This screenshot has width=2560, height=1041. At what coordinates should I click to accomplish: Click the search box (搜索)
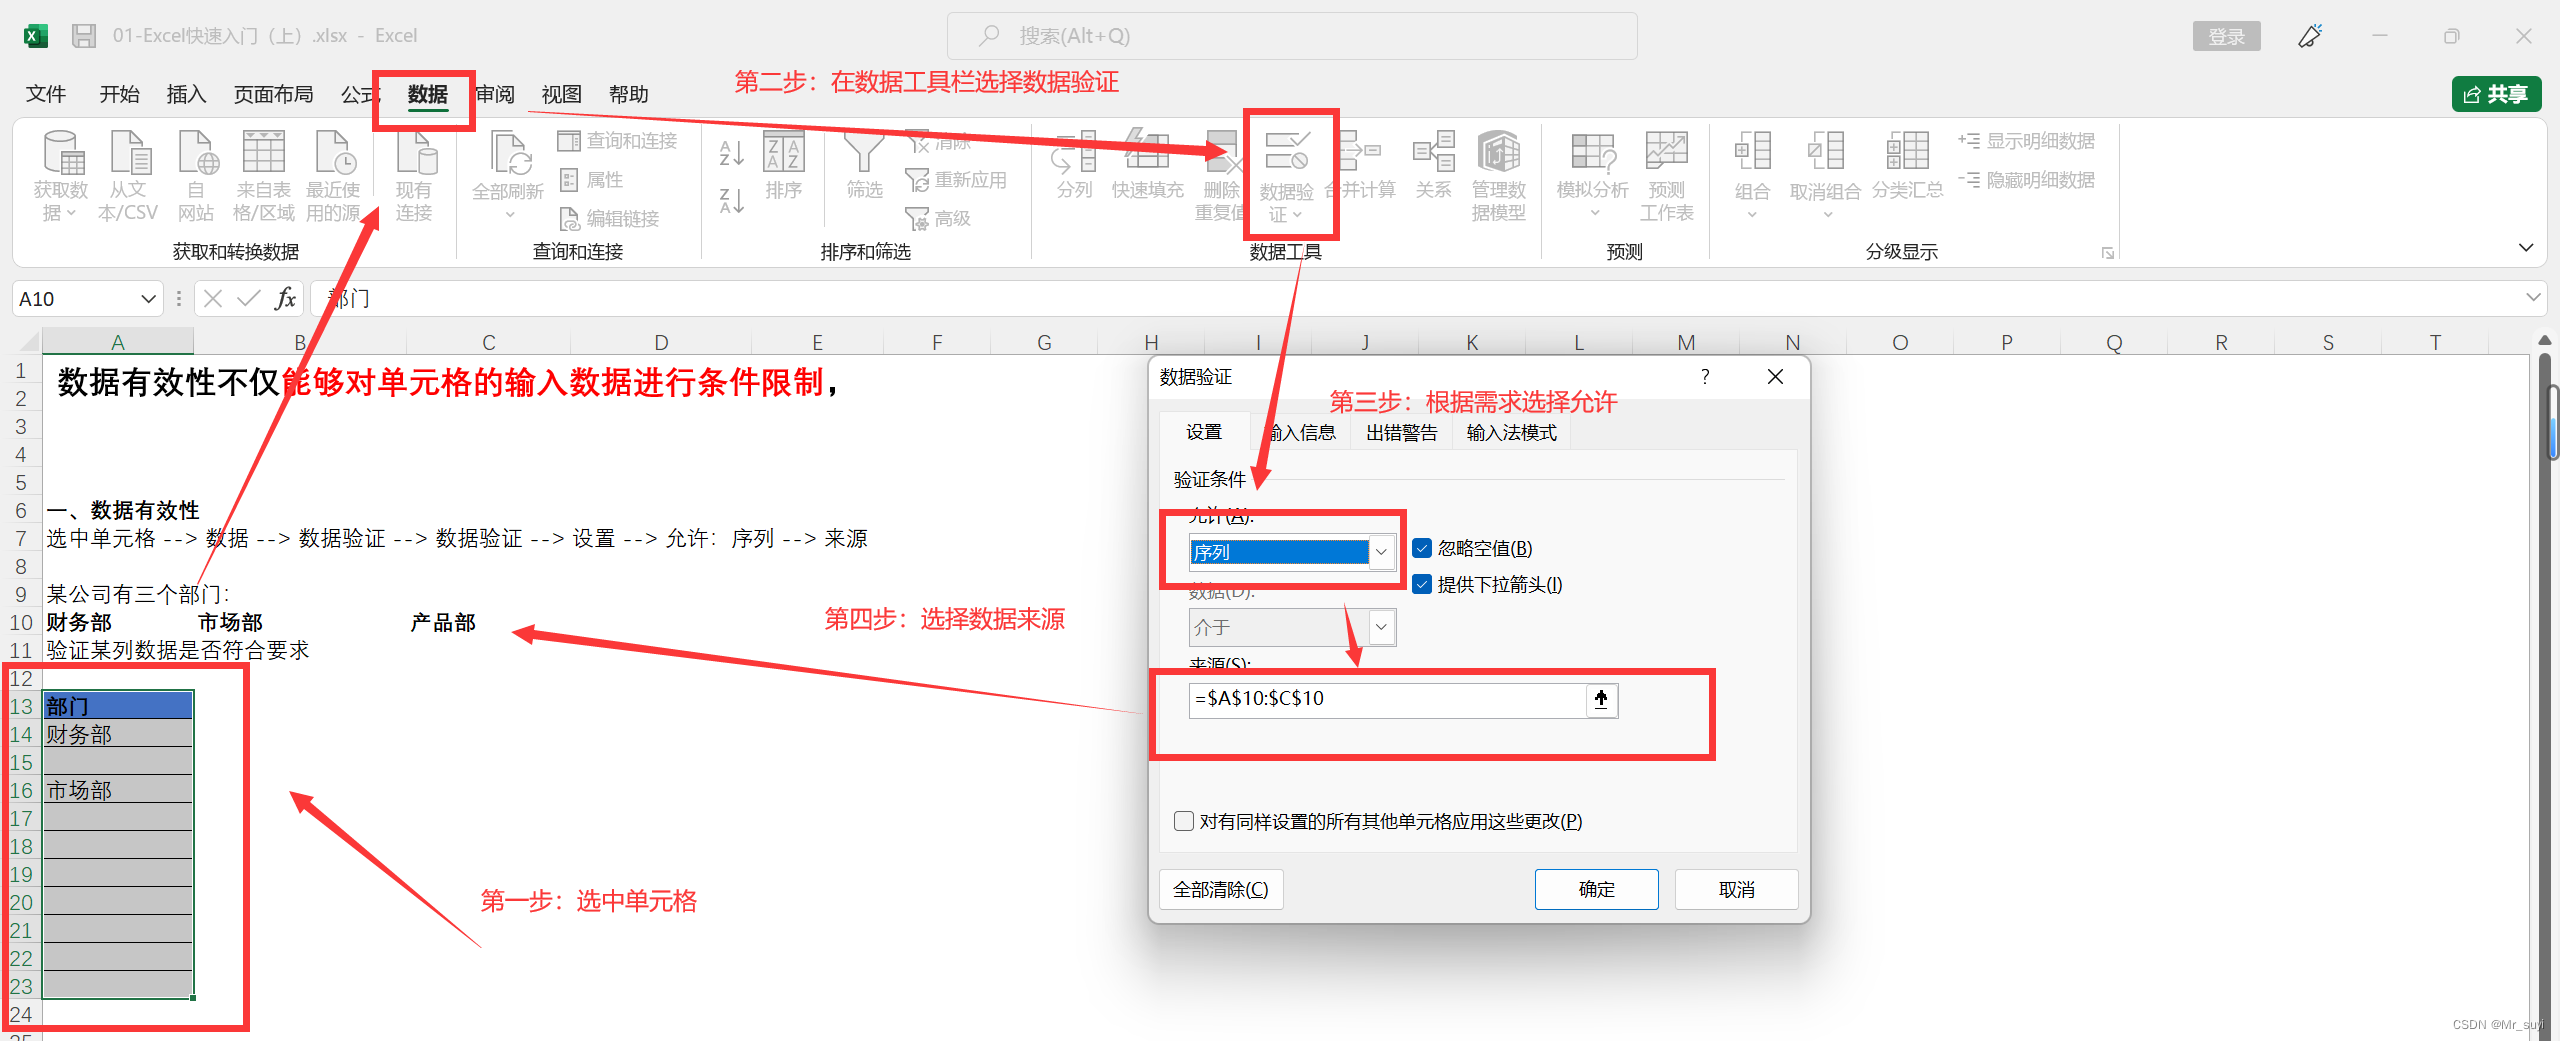point(1291,36)
